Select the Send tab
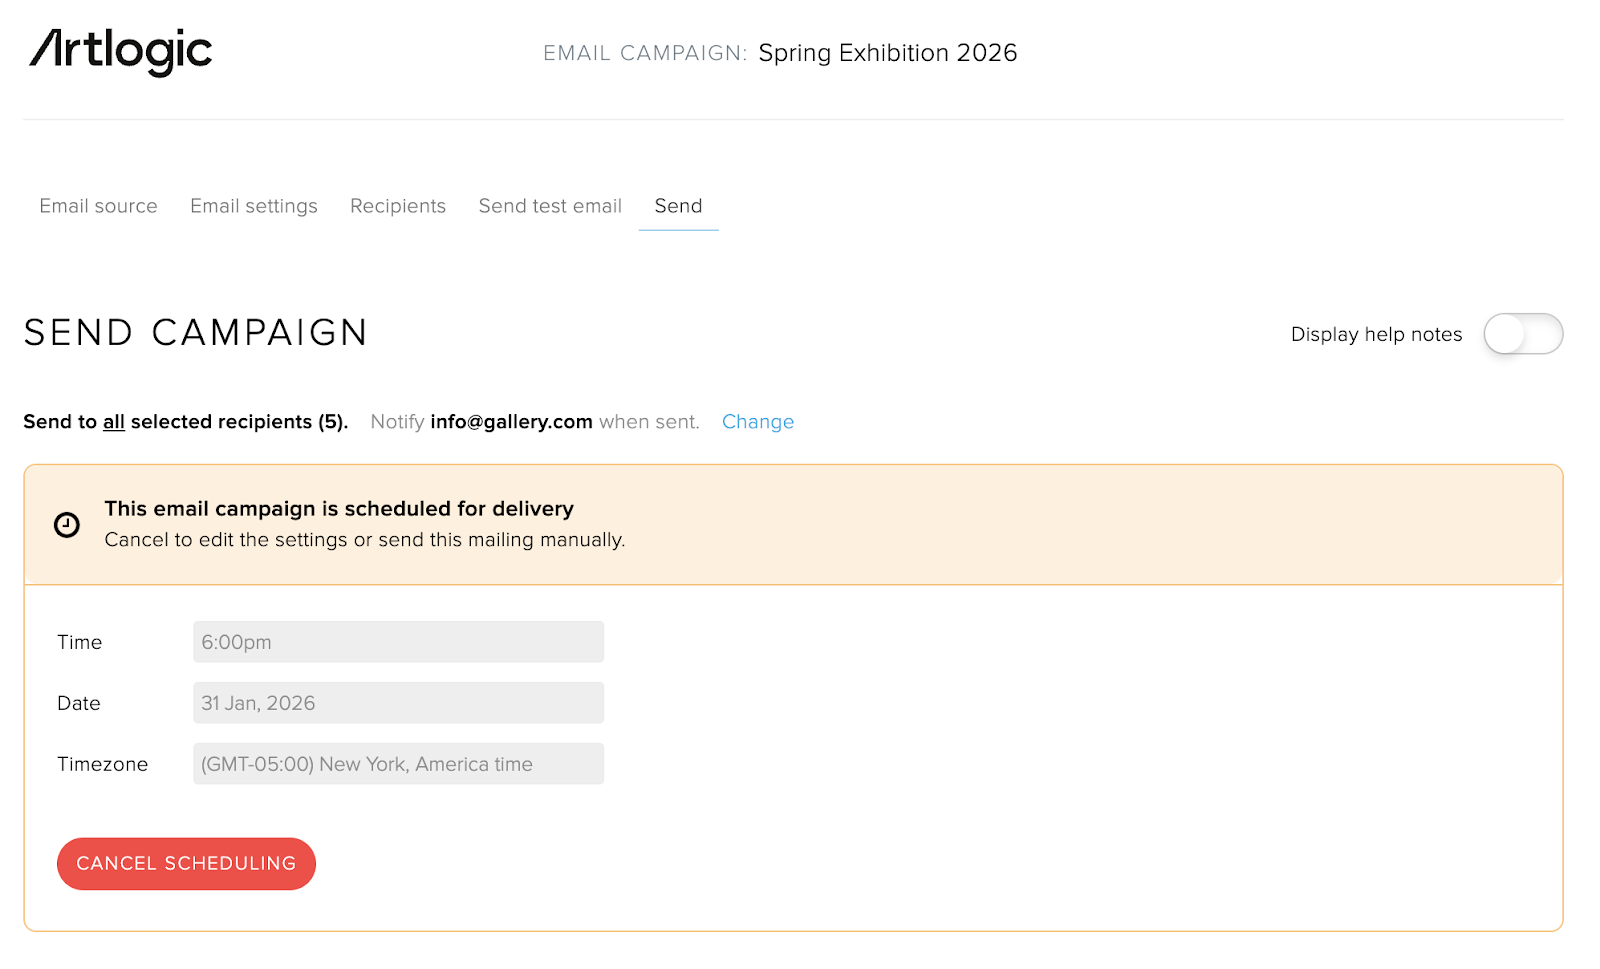 click(678, 206)
